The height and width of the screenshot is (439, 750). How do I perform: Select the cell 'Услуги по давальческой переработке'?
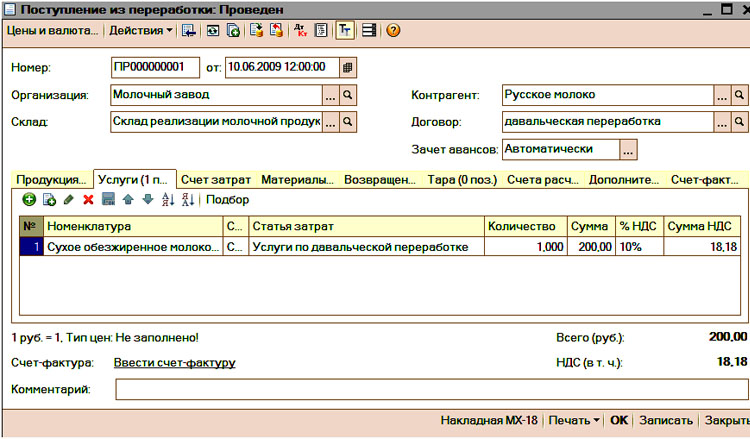[366, 247]
